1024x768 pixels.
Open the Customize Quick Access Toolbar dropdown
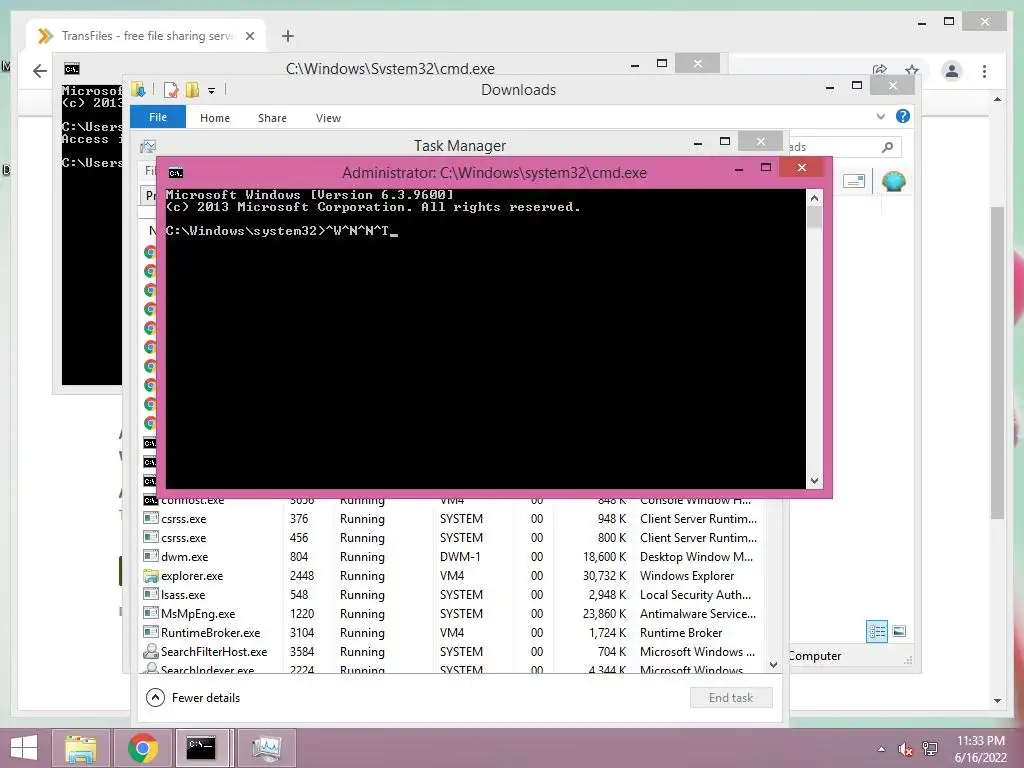click(x=212, y=91)
